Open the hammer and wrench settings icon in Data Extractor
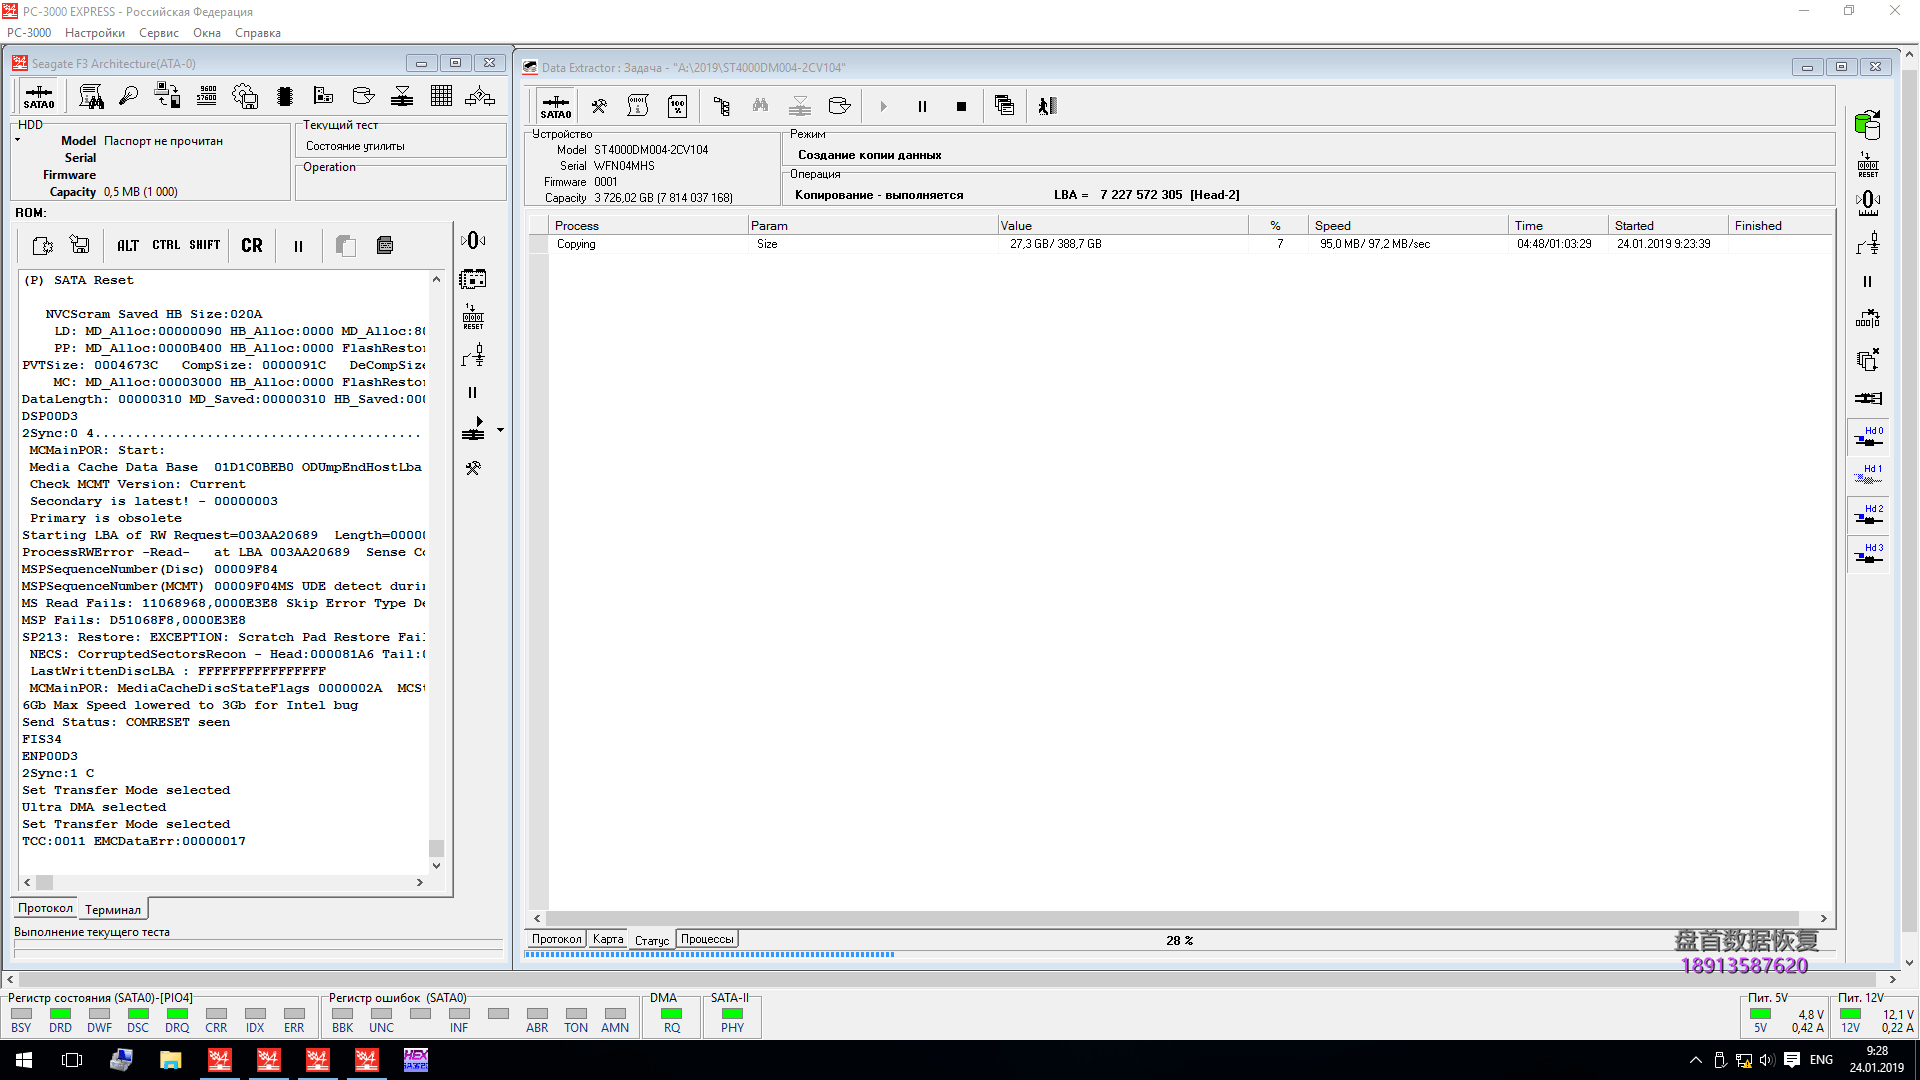Image resolution: width=1920 pixels, height=1080 pixels. tap(599, 106)
